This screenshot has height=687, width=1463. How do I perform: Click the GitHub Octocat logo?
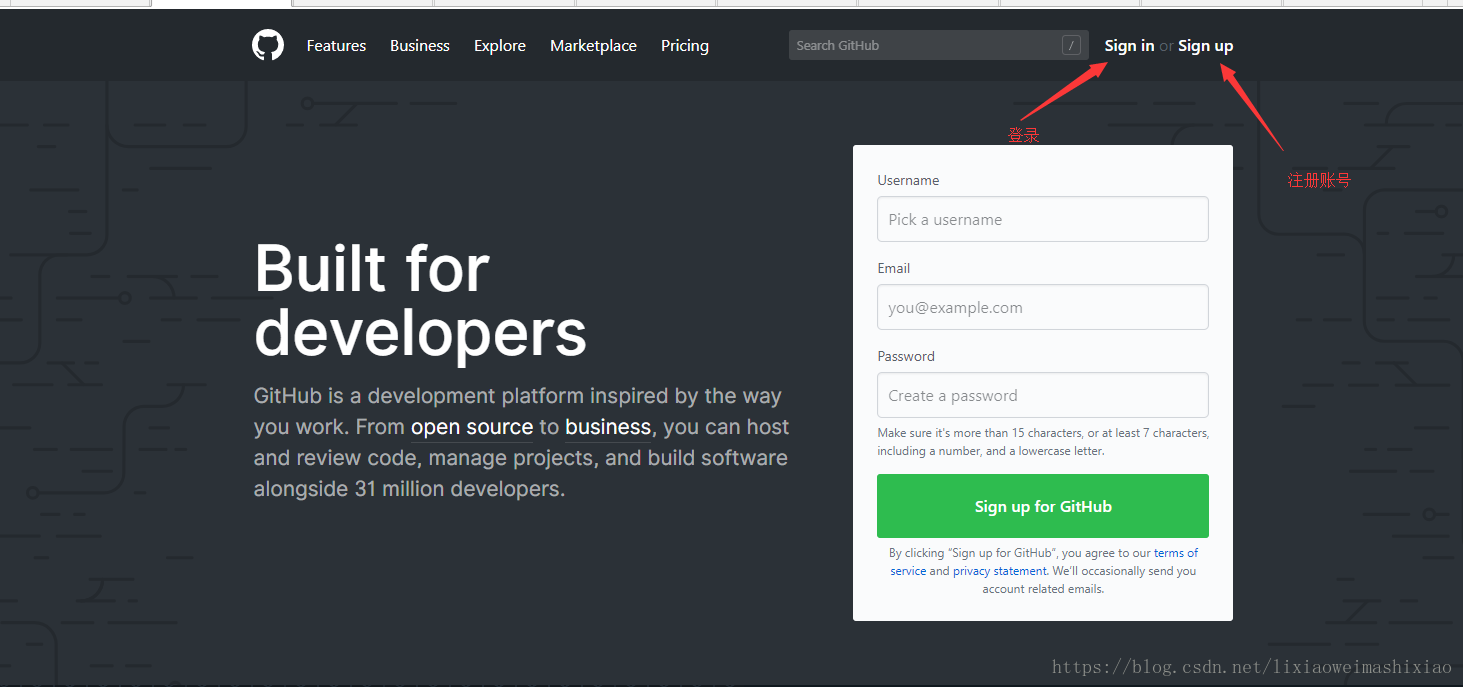[x=268, y=45]
